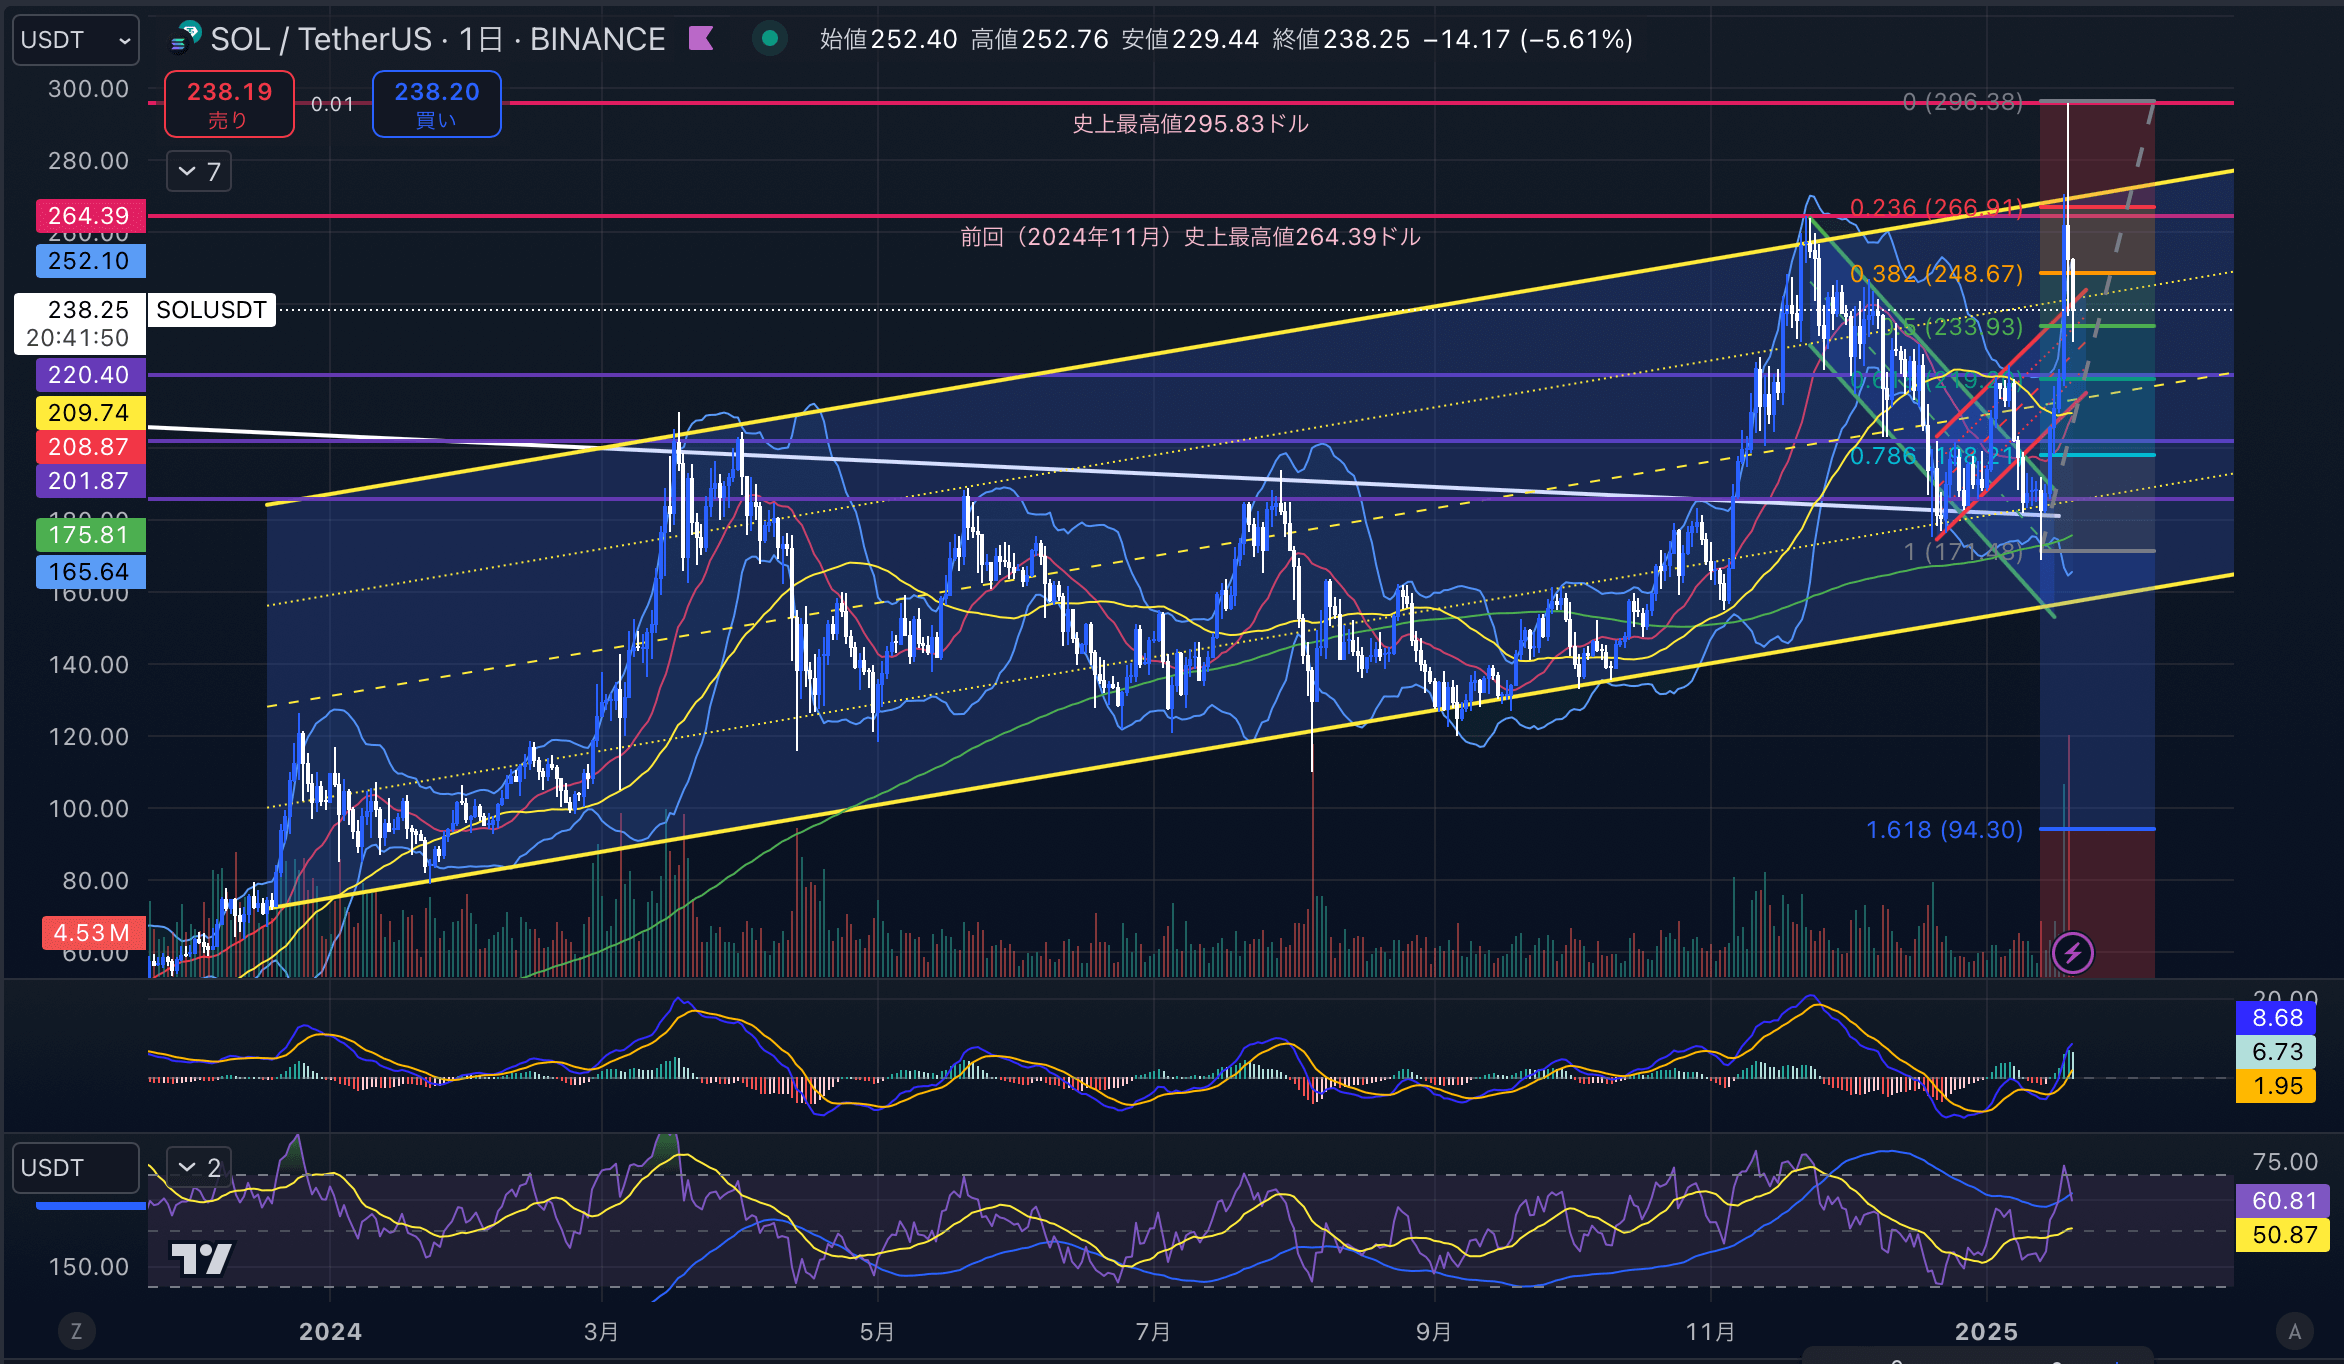This screenshot has height=1364, width=2344.
Task: Click the Z timezone button
Action: 76,1331
